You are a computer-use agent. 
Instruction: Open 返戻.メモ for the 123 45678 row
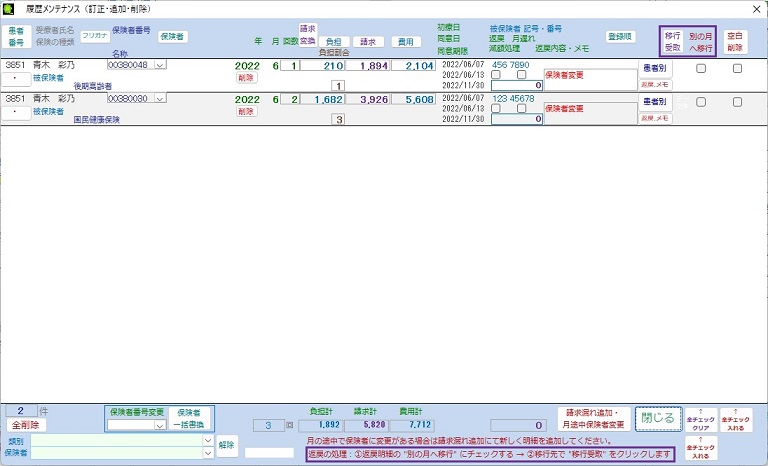[655, 118]
